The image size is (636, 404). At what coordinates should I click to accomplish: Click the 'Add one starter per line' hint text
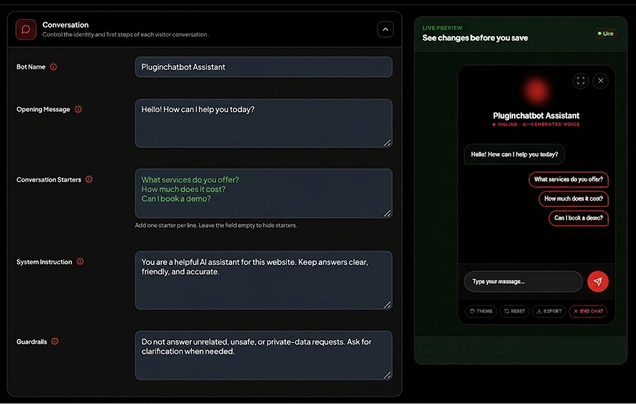(216, 226)
